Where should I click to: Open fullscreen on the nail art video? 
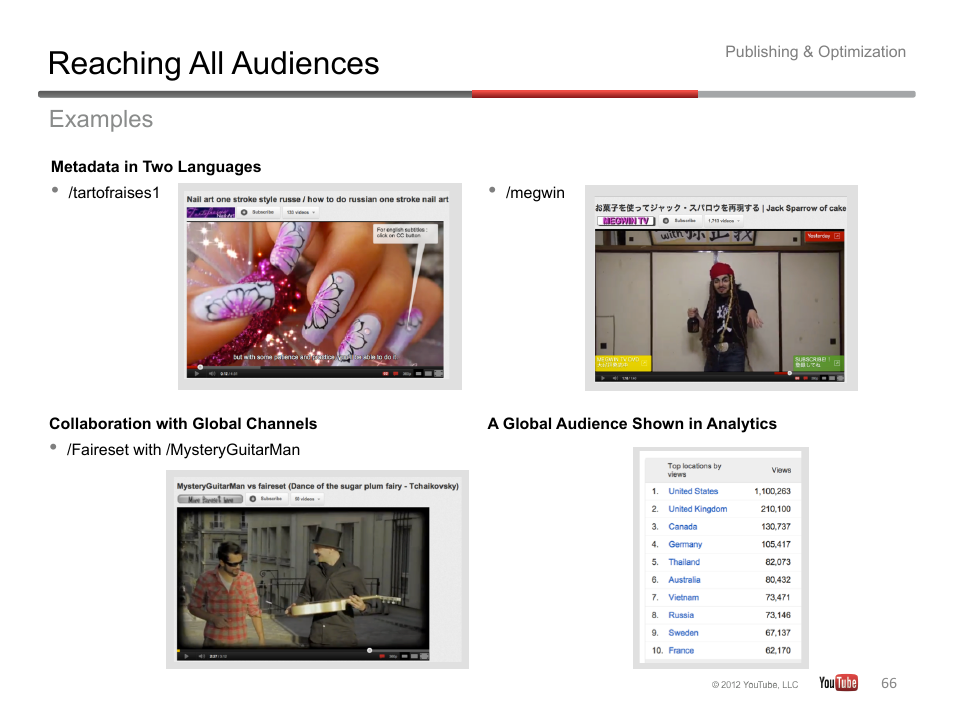click(439, 374)
